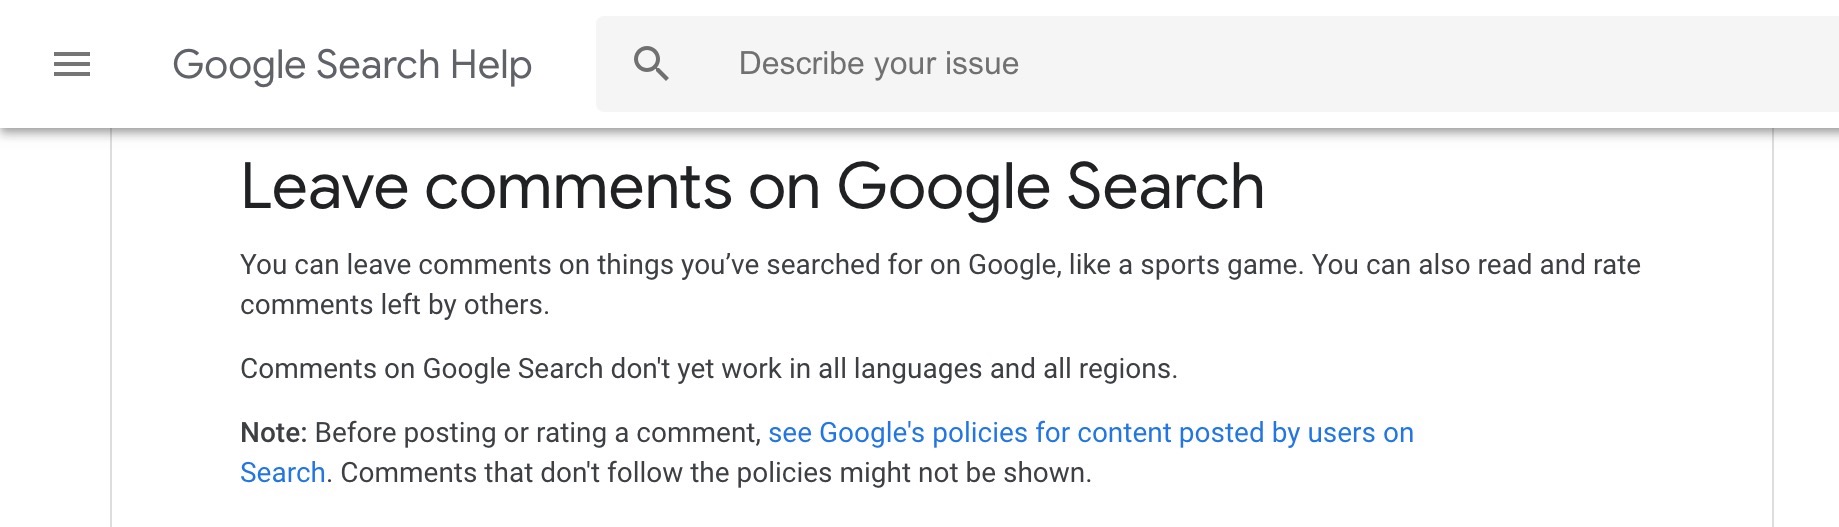The image size is (1839, 527).
Task: Click "Comments that don't follow the policies" sentence
Action: pos(600,473)
